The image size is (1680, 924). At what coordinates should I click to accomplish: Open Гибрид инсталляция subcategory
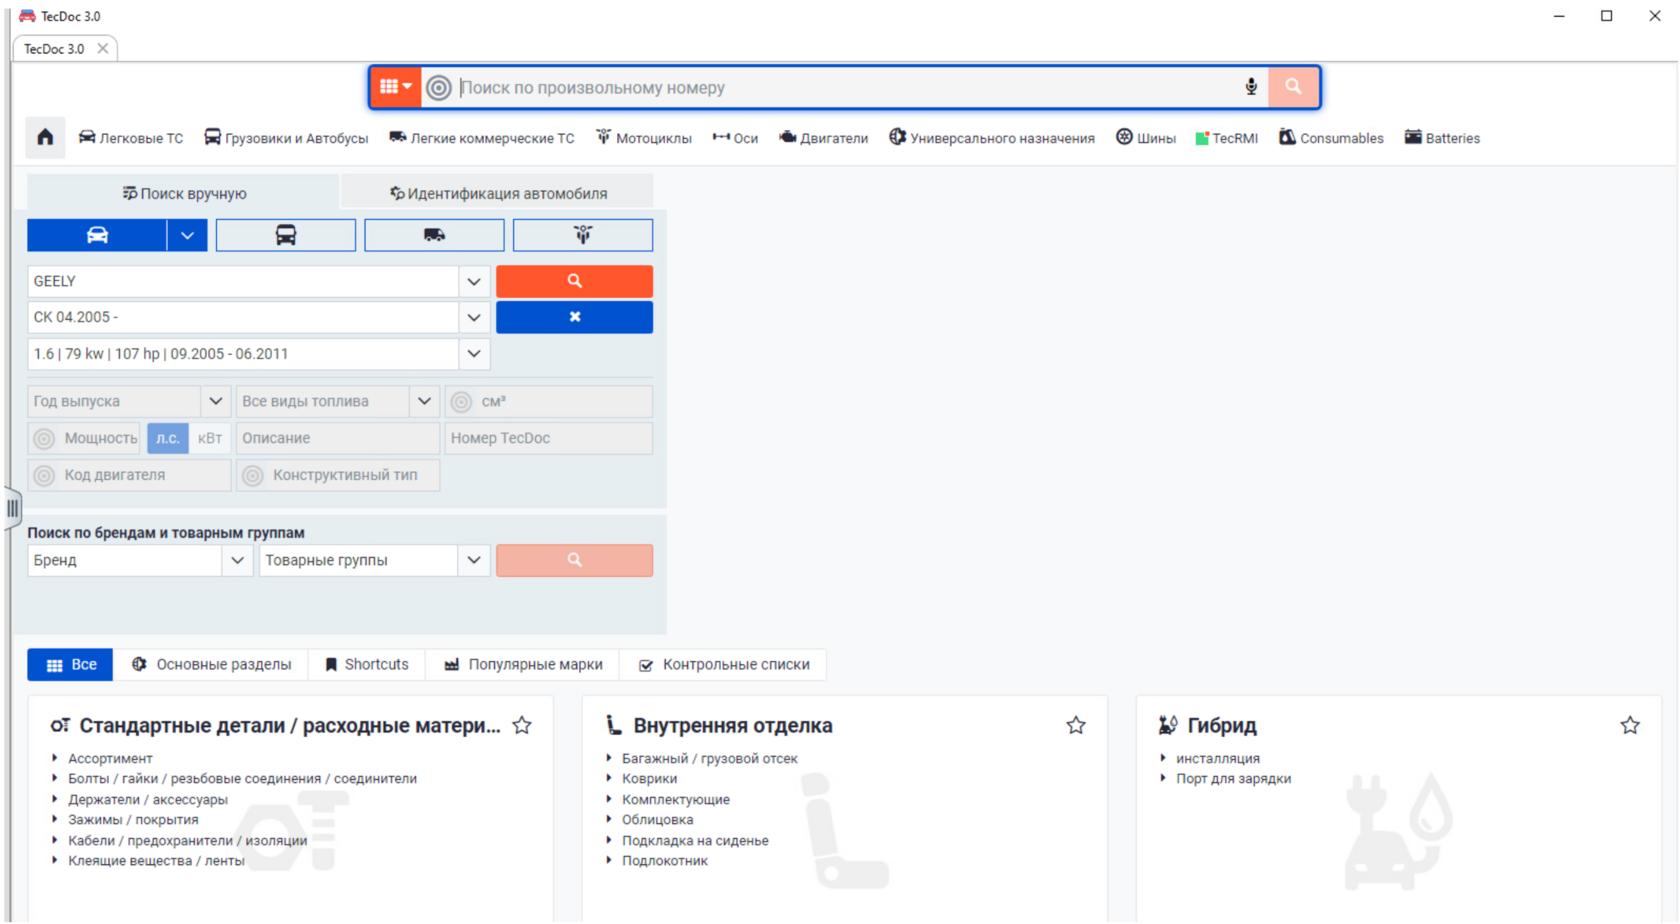point(1218,758)
